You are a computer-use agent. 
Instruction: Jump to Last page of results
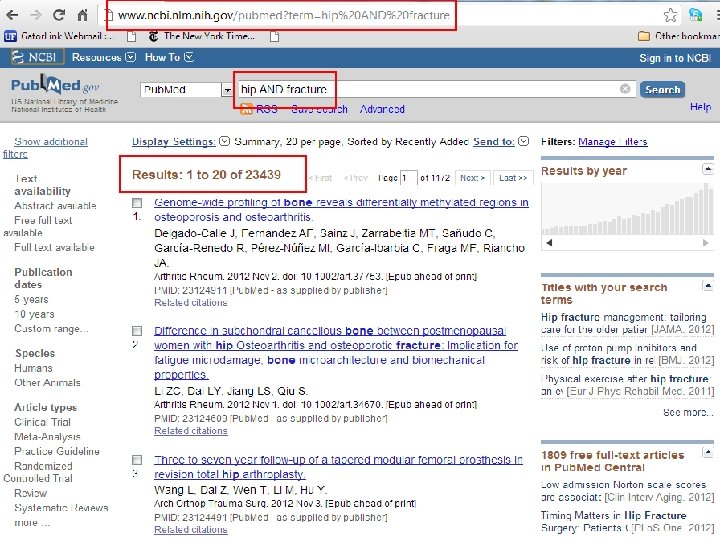coord(513,178)
